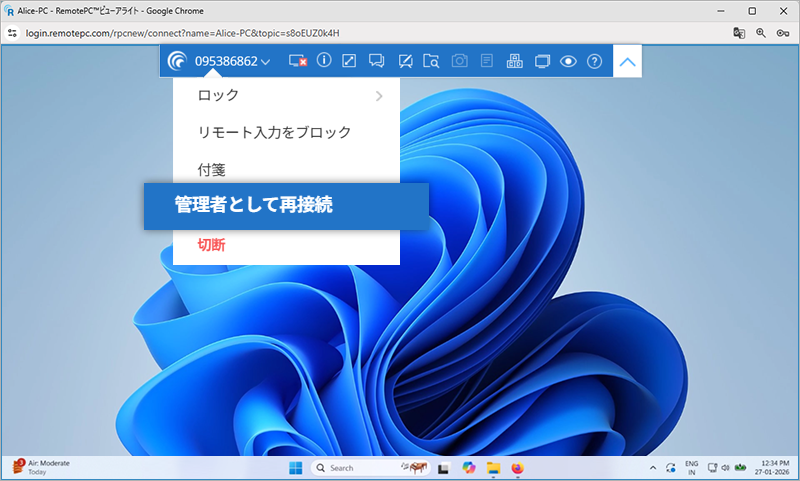
Task: Click the remote taskbar Search box
Action: point(370,468)
